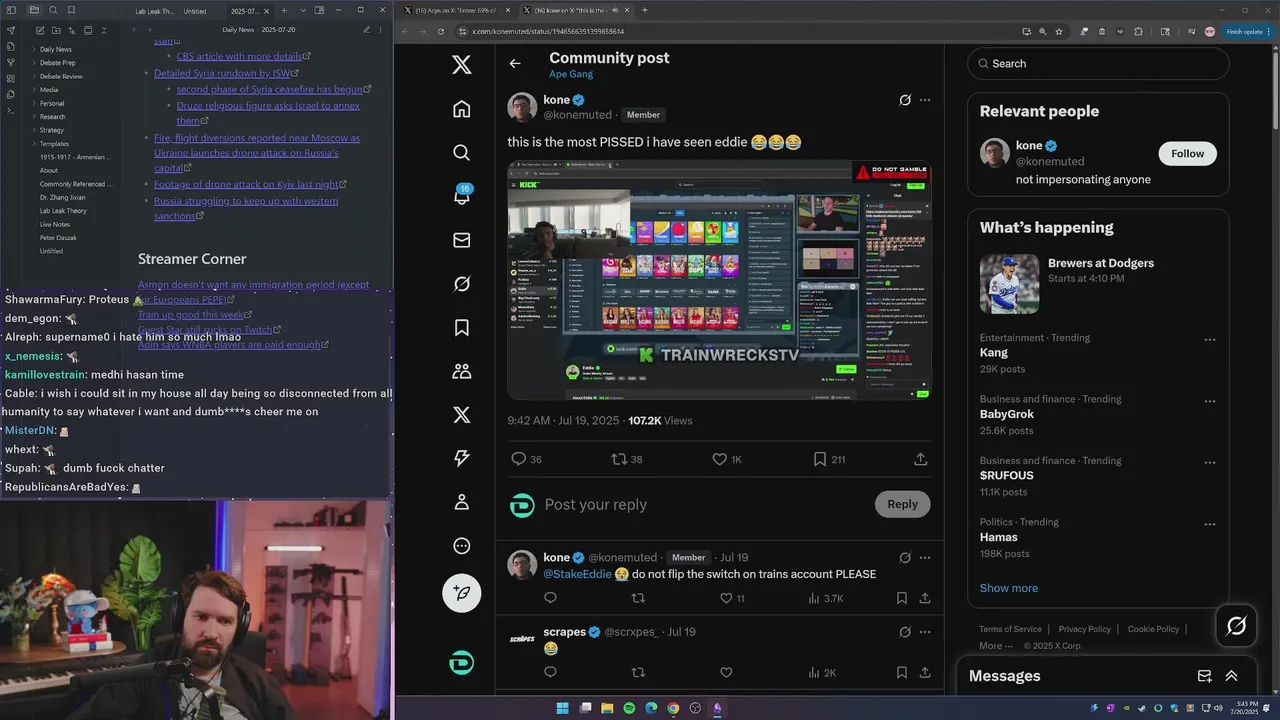Screen dimensions: 1280x720
Task: Open Messages envelope icon in X sidebar
Action: tap(461, 240)
